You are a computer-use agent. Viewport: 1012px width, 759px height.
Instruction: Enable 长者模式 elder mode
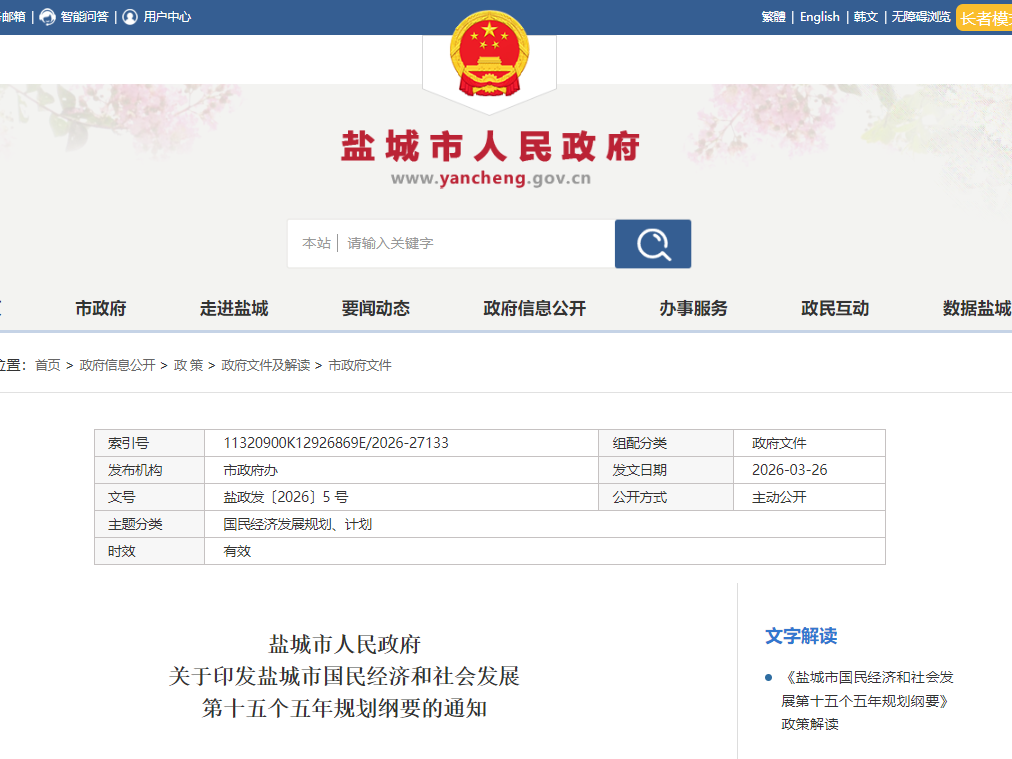click(x=984, y=18)
